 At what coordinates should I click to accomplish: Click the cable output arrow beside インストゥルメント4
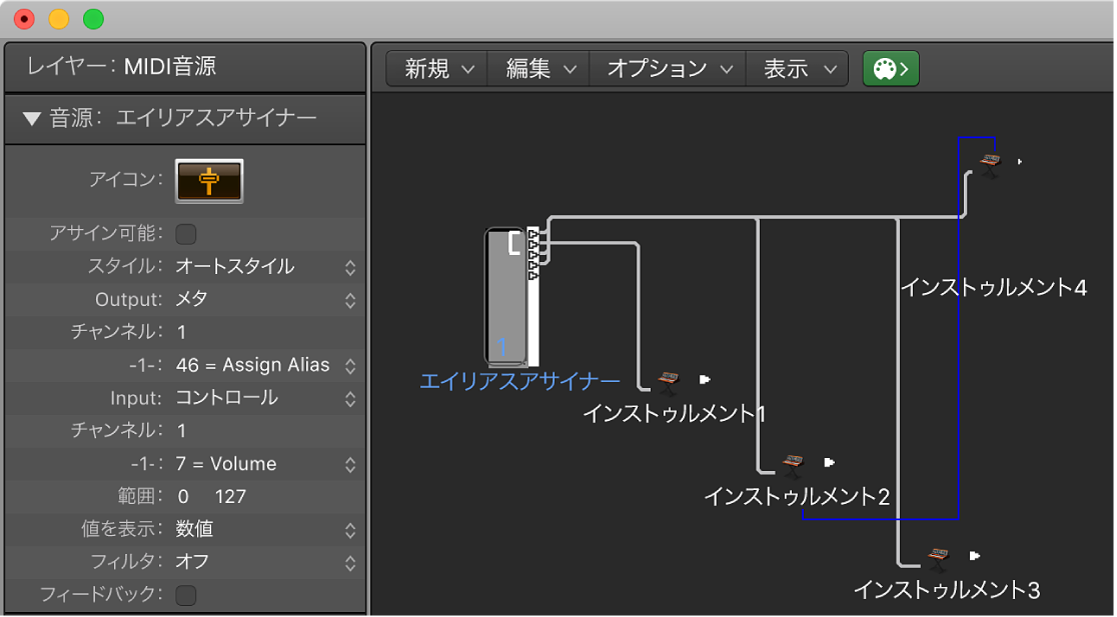pos(1022,161)
